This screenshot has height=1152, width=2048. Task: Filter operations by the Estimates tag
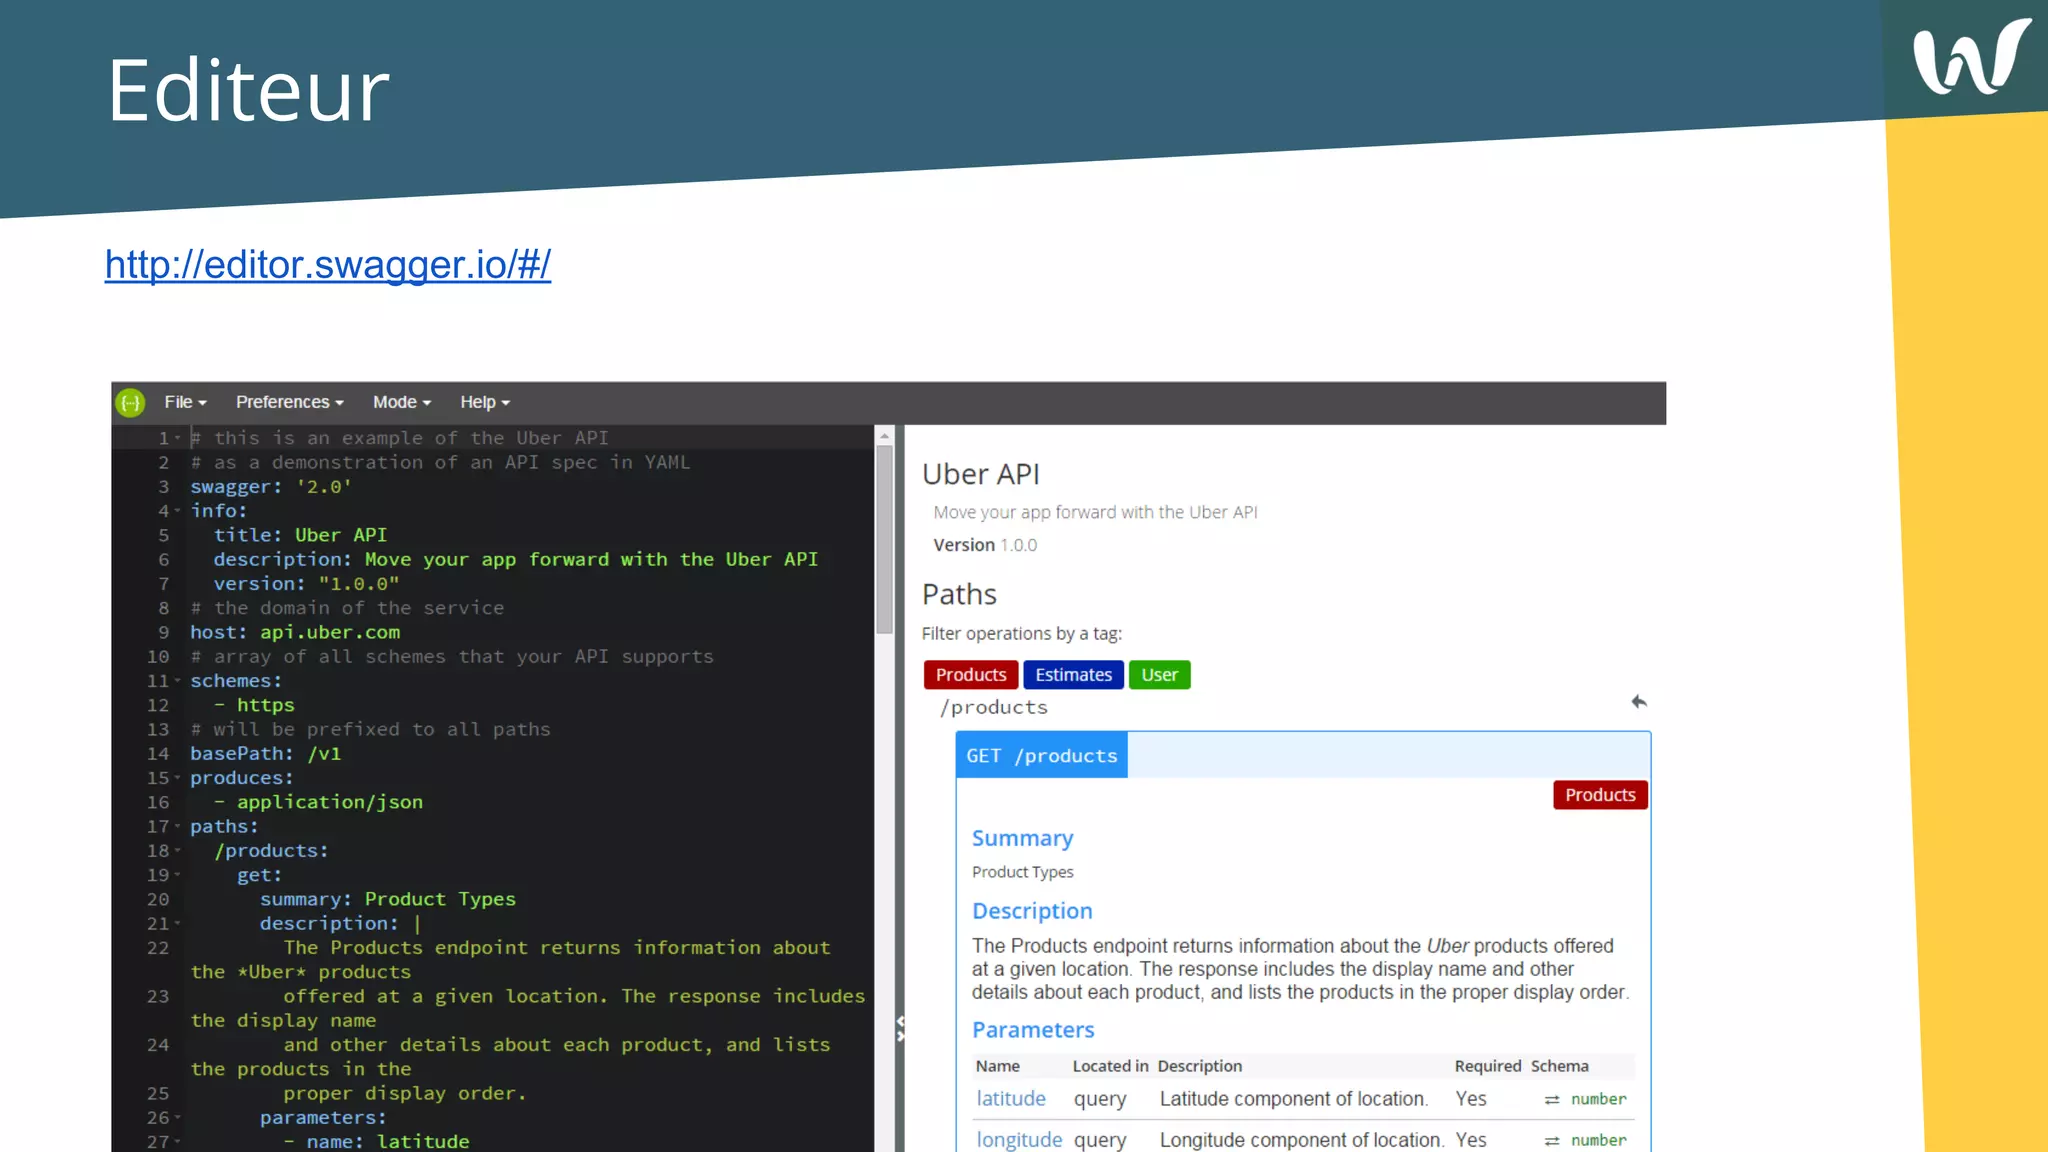[x=1073, y=675]
